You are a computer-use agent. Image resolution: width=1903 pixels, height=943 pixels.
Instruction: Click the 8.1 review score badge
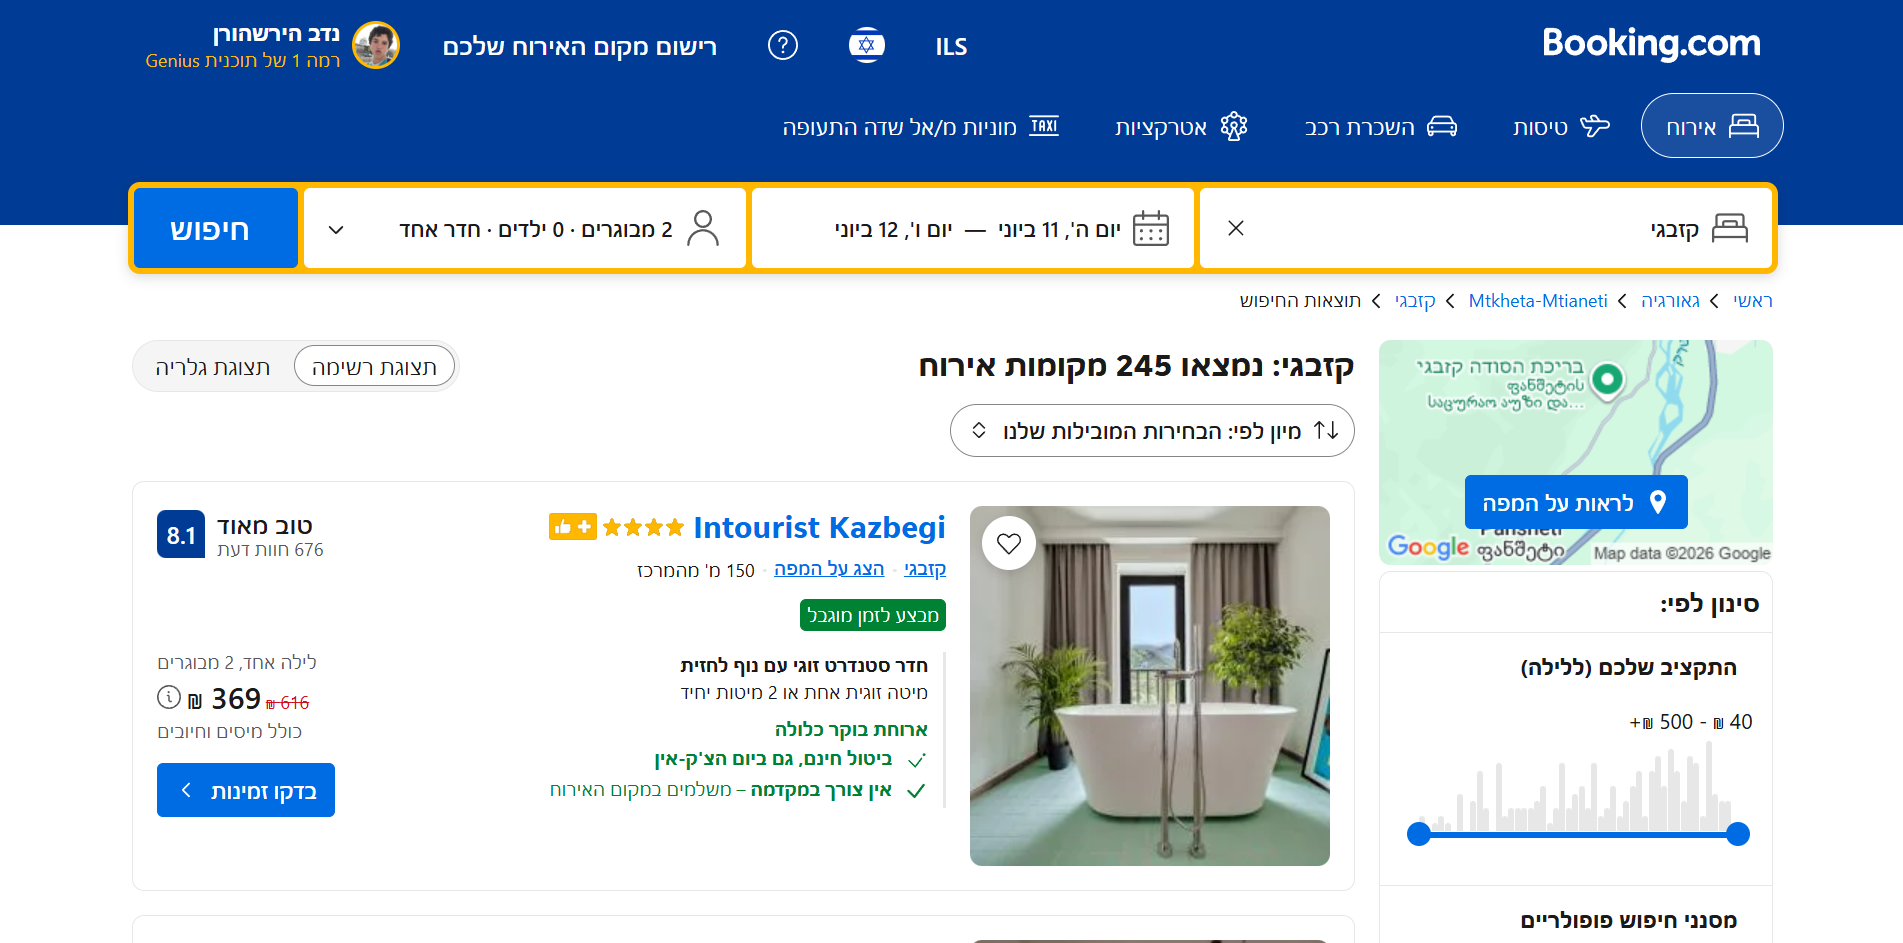[x=181, y=534]
